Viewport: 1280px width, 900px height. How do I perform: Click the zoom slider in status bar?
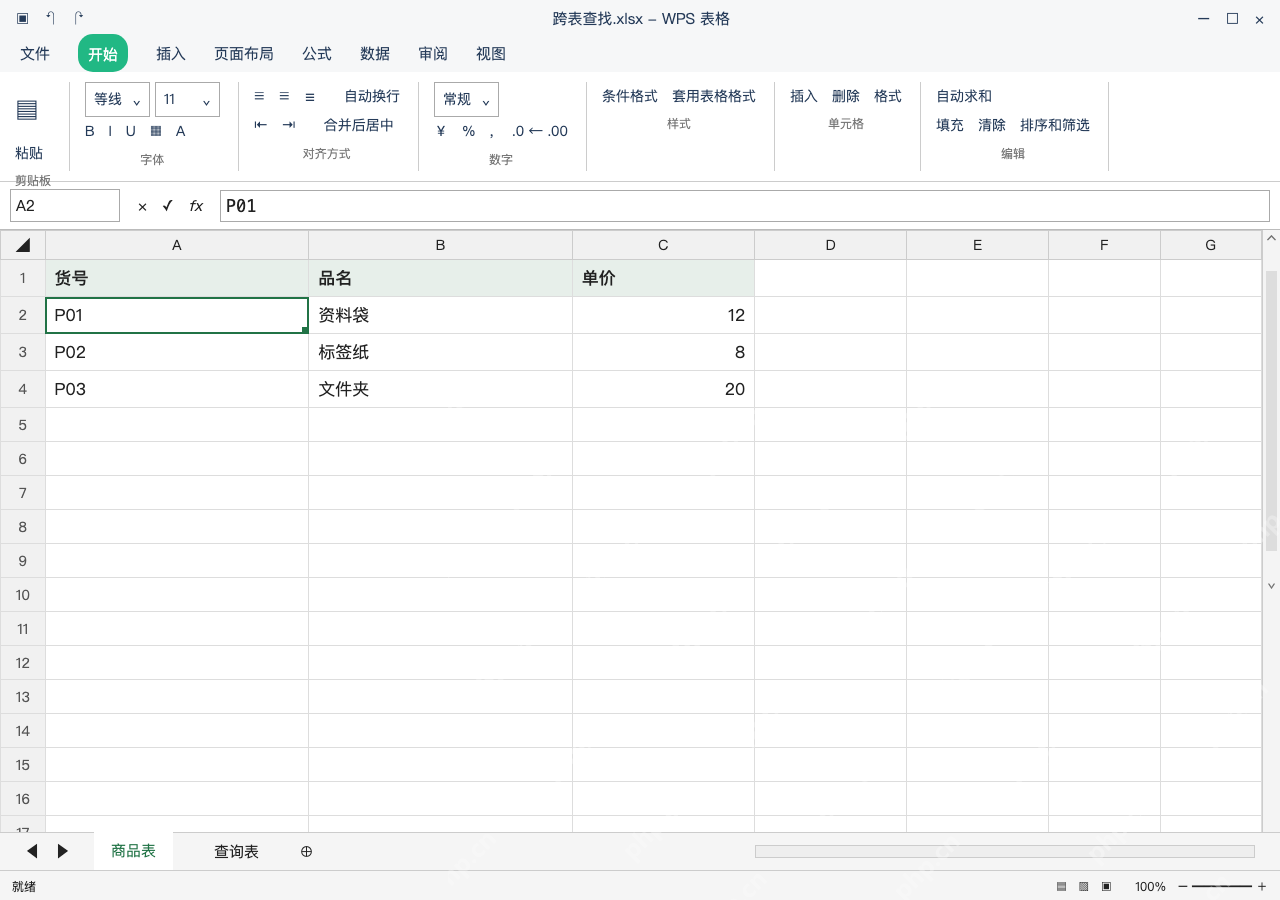(1222, 886)
